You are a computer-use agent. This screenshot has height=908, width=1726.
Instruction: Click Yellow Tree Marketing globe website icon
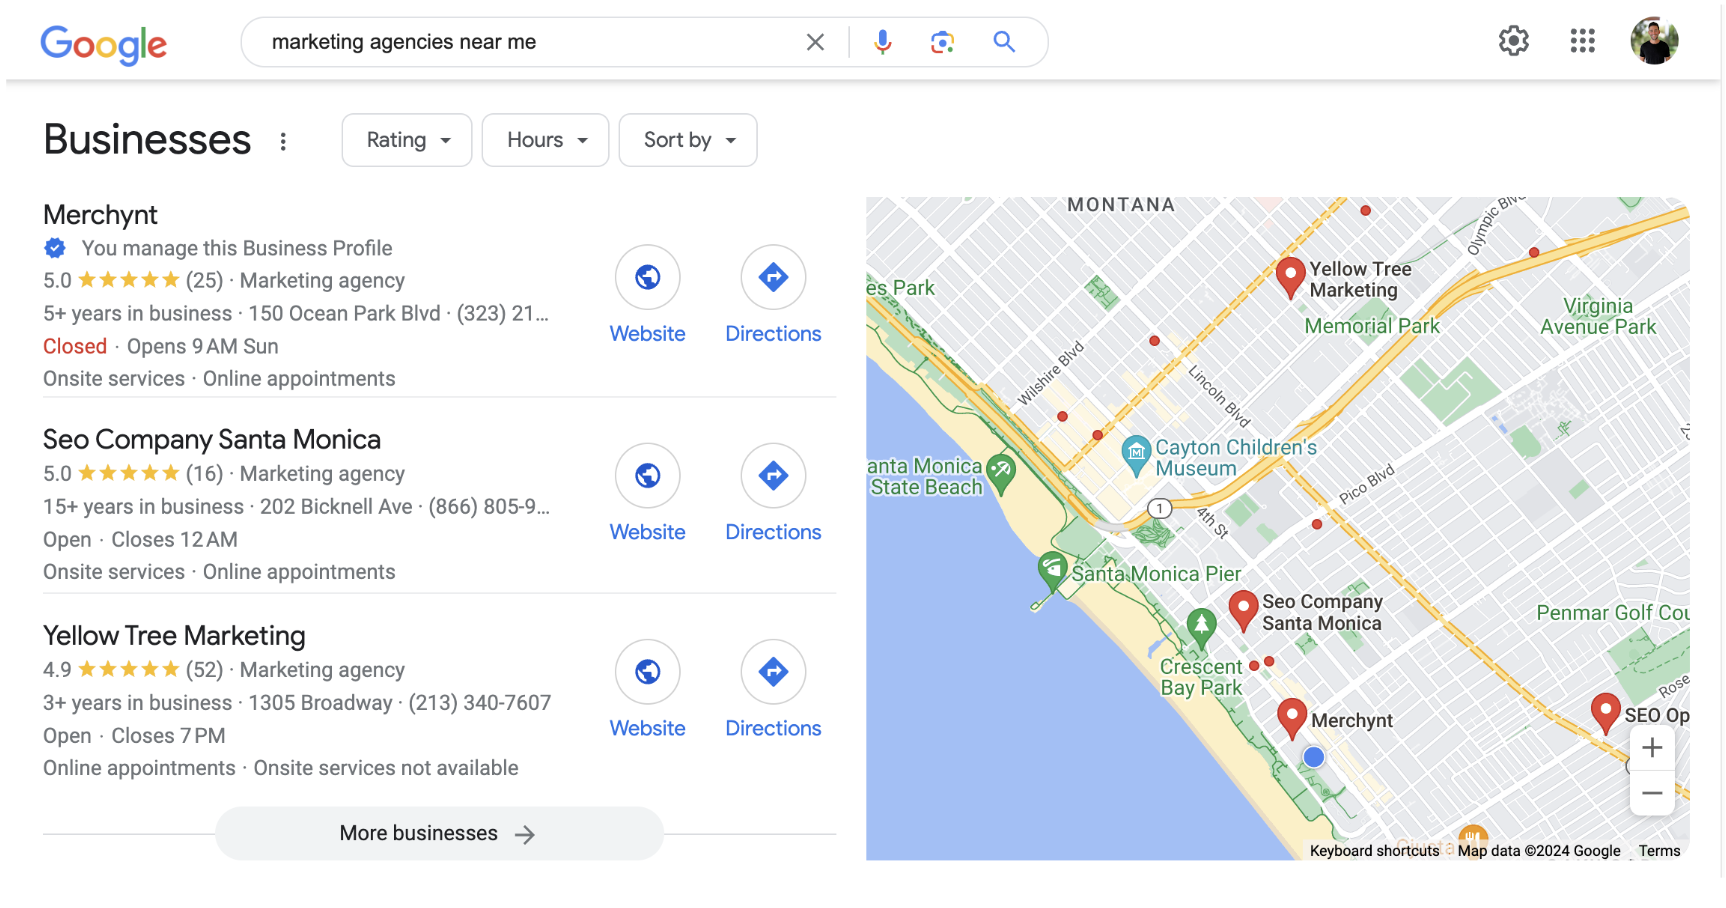coord(648,671)
